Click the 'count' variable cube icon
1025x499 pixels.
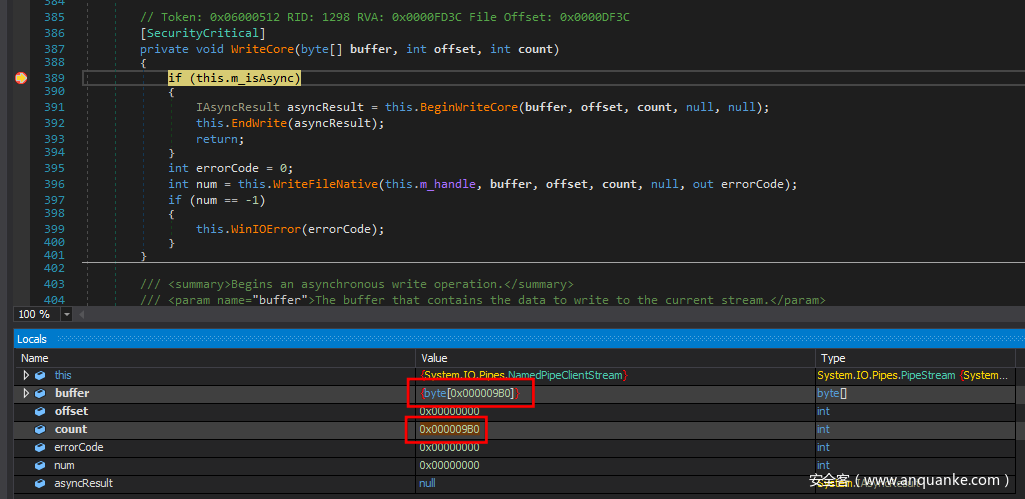pos(39,429)
